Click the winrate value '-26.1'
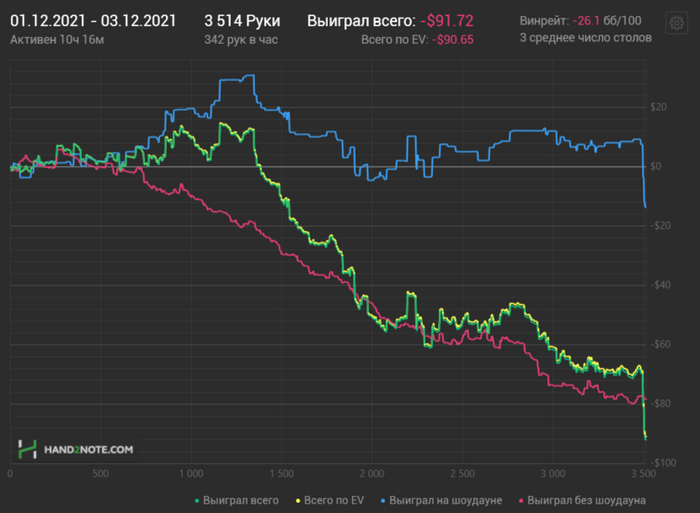This screenshot has width=700, height=513. coord(586,21)
